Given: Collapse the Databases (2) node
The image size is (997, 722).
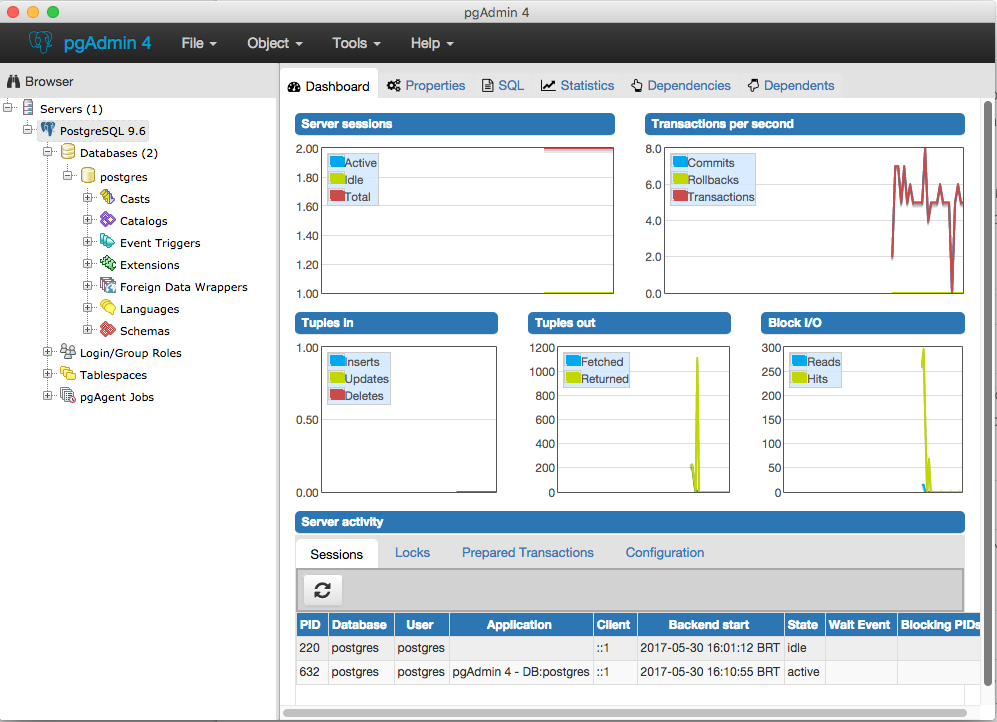Looking at the screenshot, I should pyautogui.click(x=48, y=151).
